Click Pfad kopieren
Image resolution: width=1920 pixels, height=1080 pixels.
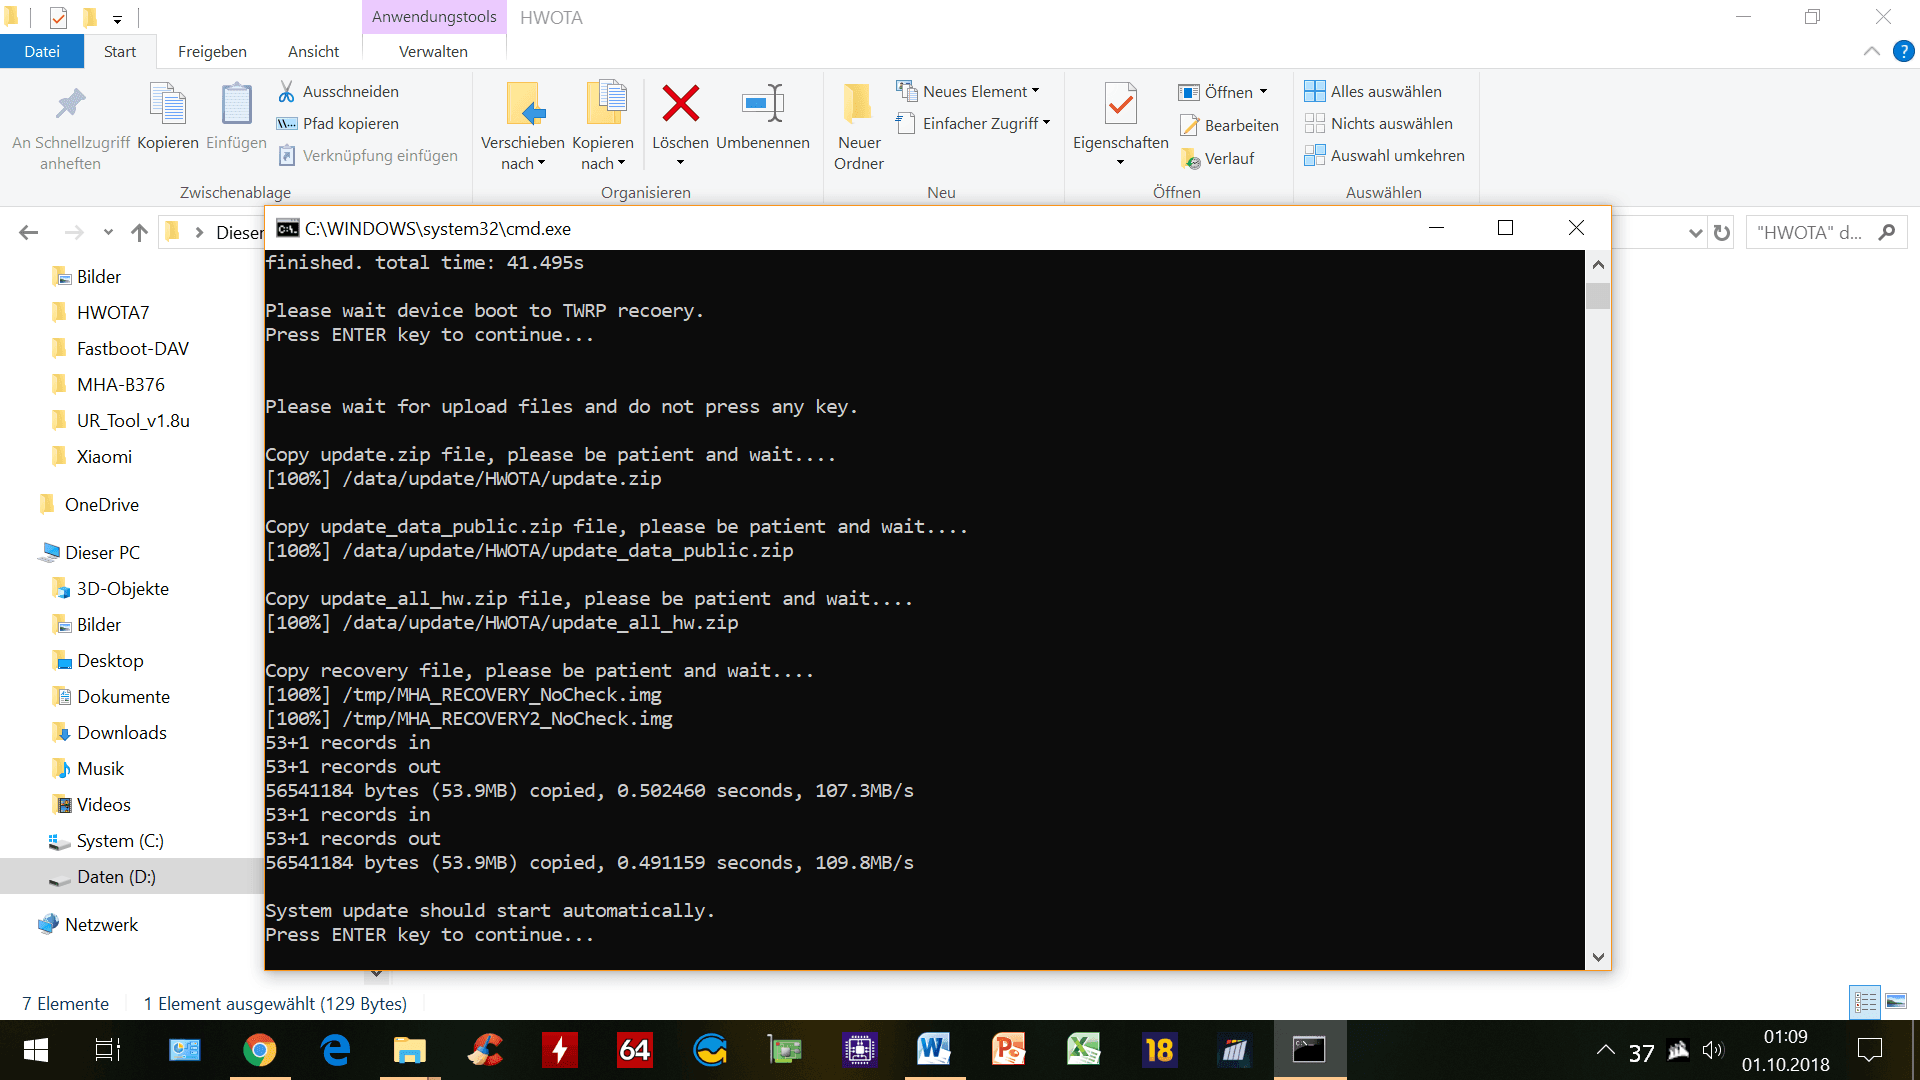coord(338,123)
